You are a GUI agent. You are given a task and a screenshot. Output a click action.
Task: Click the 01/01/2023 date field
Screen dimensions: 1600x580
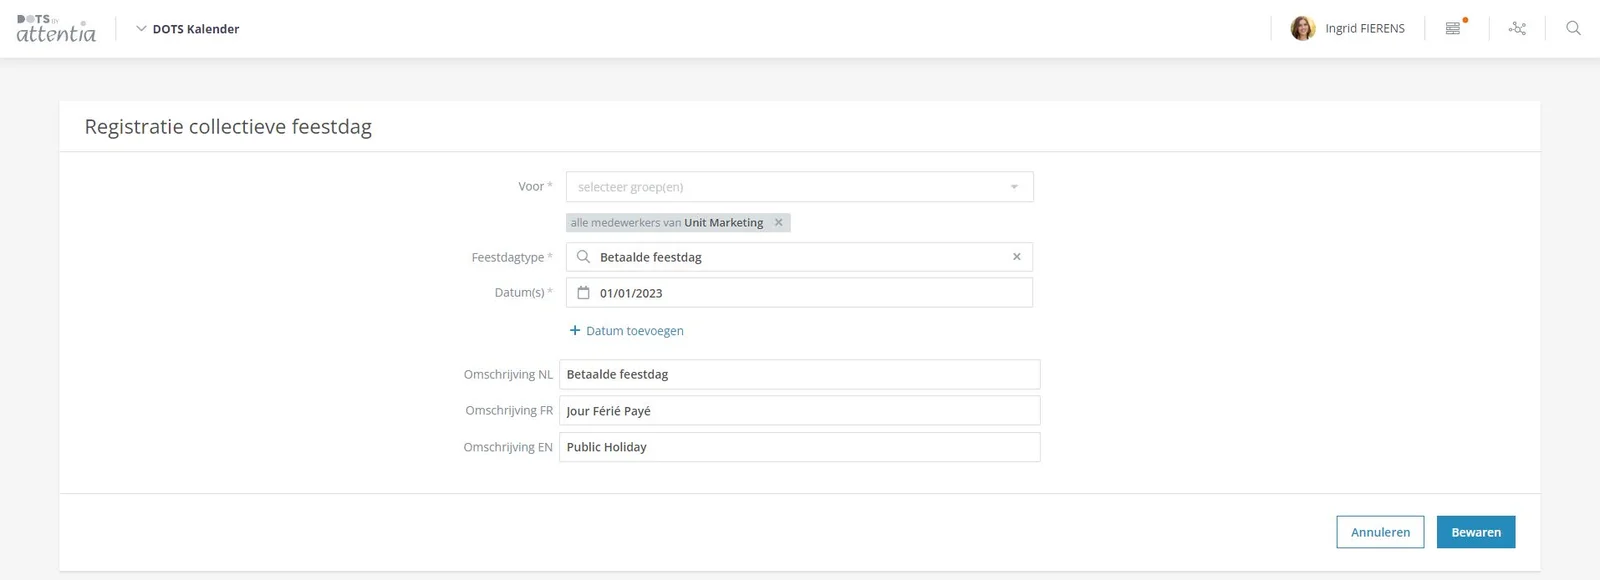pos(800,293)
